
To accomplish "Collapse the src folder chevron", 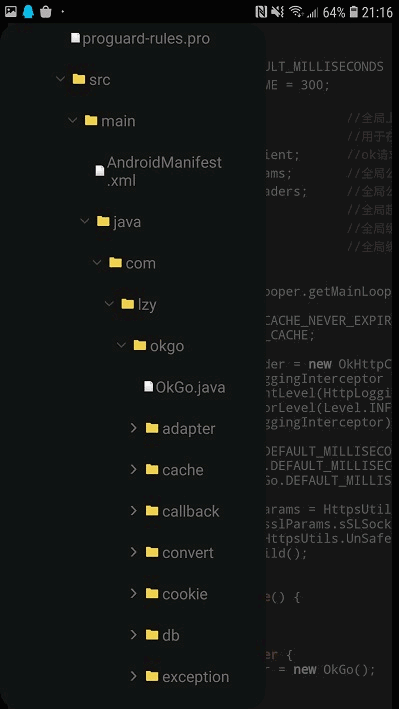I will (60, 79).
